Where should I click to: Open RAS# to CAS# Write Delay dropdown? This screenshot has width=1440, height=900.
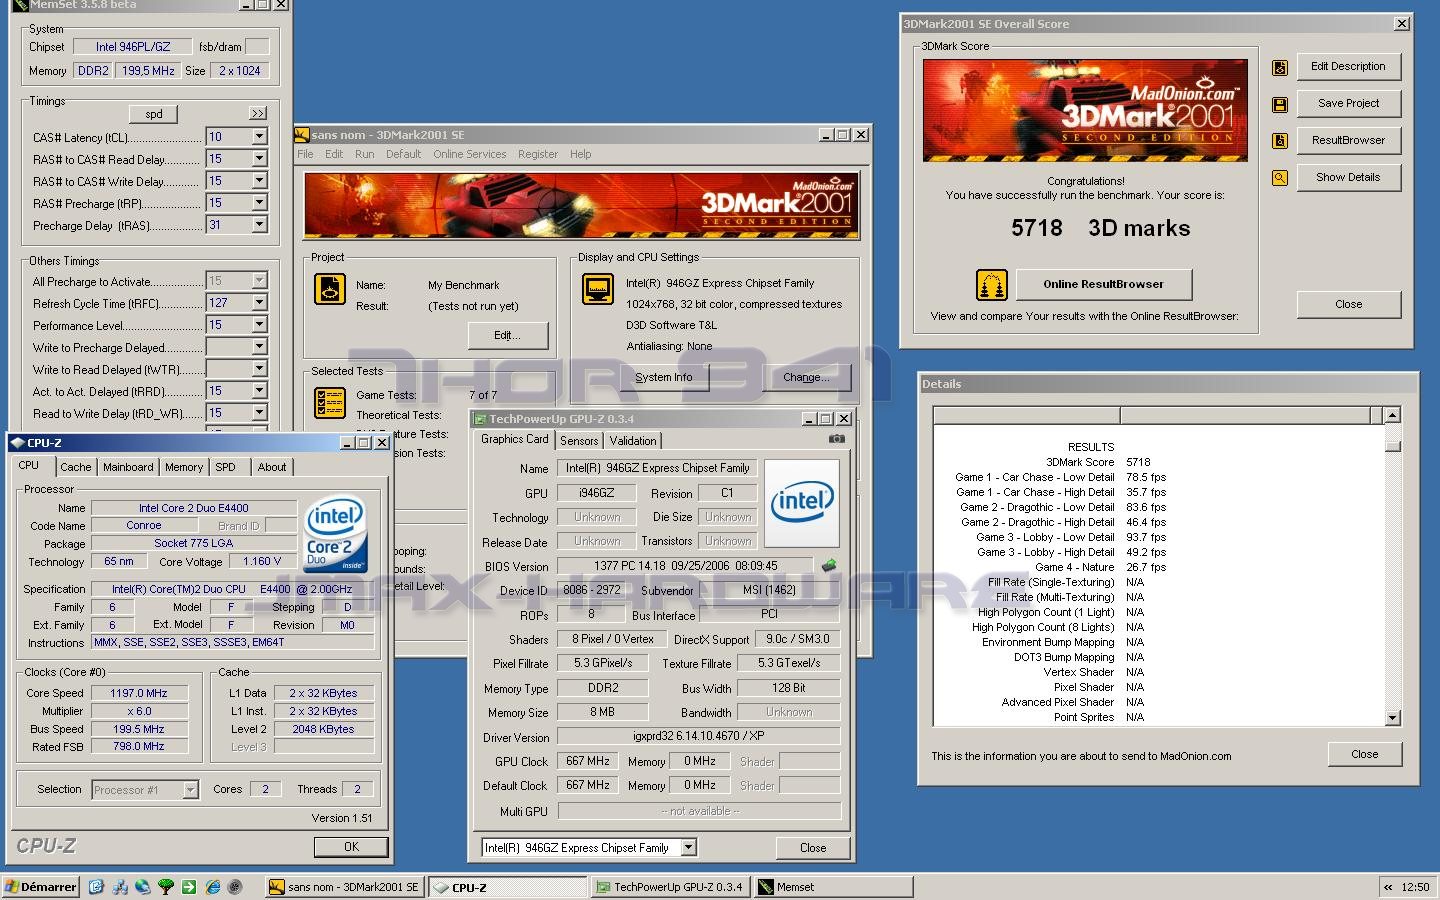pyautogui.click(x=259, y=181)
